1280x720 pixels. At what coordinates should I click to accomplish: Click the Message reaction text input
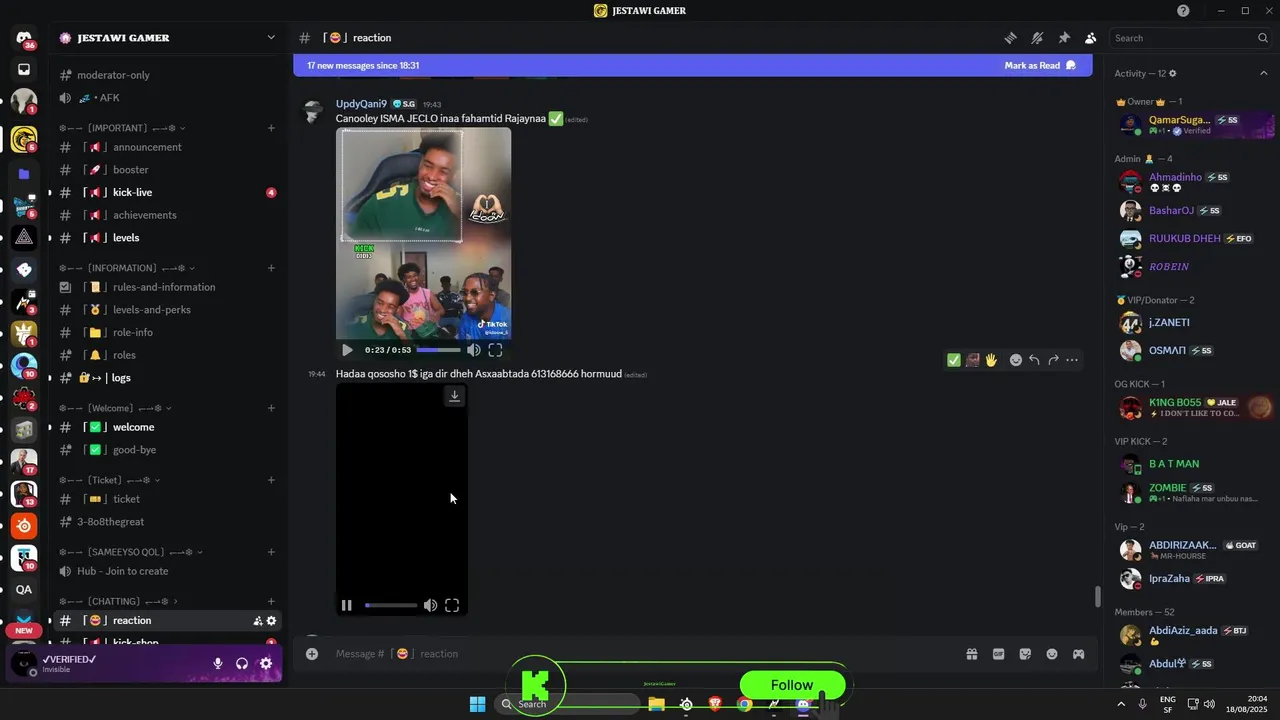(640, 654)
